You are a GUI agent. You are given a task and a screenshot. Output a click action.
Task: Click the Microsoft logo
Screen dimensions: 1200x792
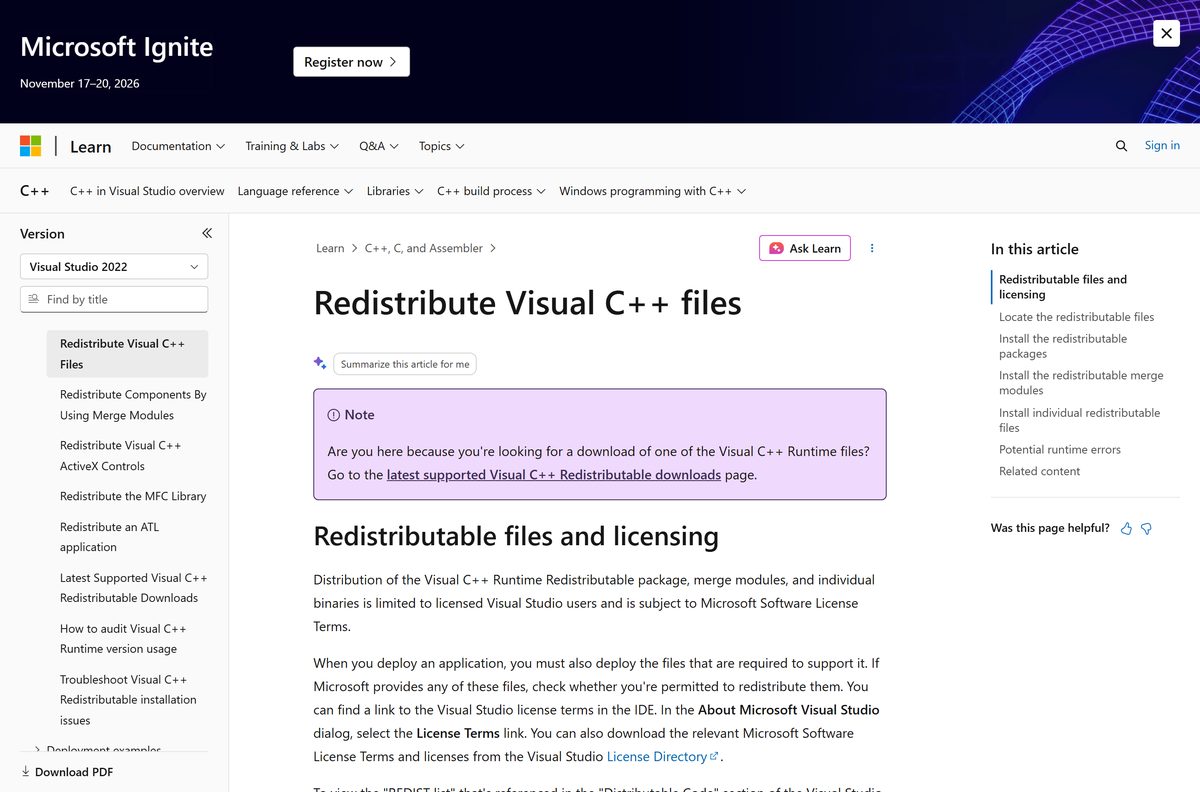[x=31, y=146]
